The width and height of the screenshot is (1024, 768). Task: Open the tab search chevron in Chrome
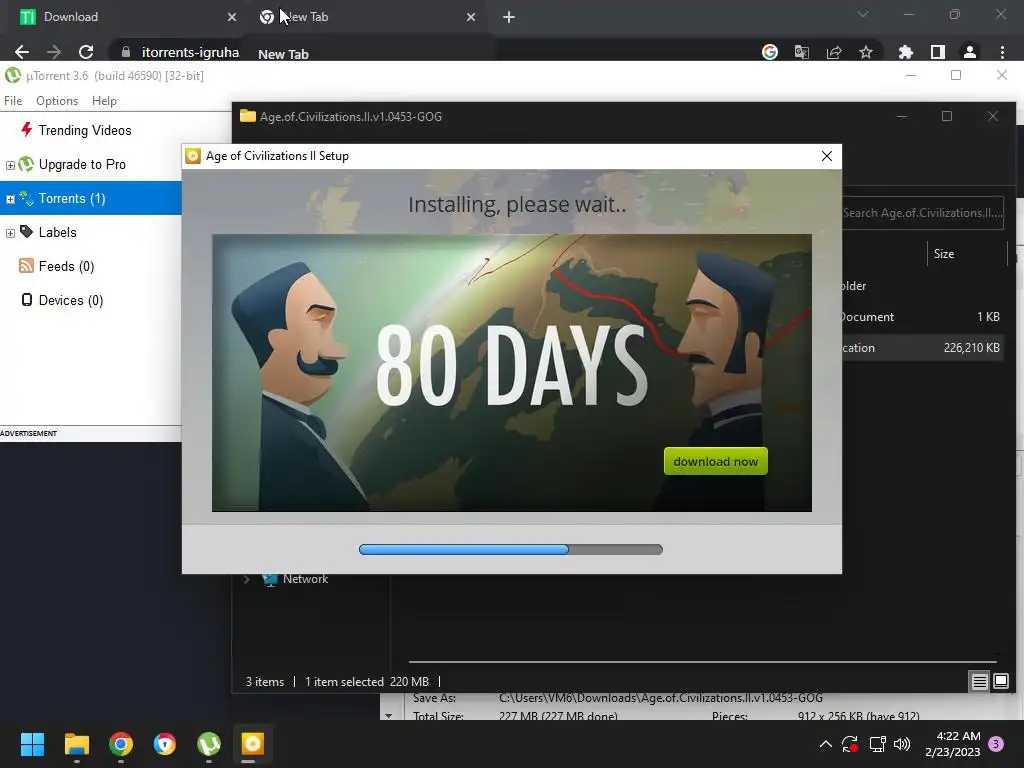(863, 14)
